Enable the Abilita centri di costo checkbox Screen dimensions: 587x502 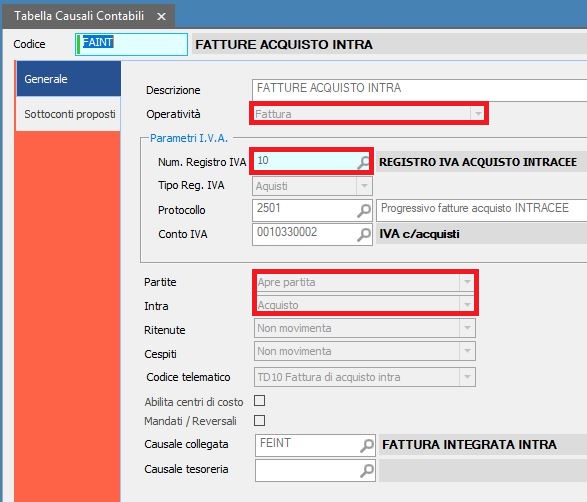(x=259, y=401)
